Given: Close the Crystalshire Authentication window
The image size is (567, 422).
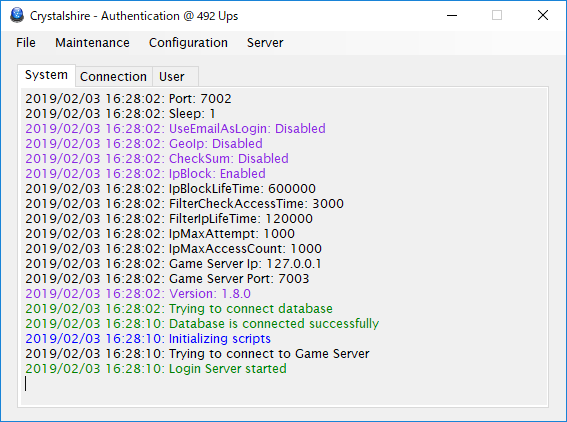Looking at the screenshot, I should (x=543, y=16).
